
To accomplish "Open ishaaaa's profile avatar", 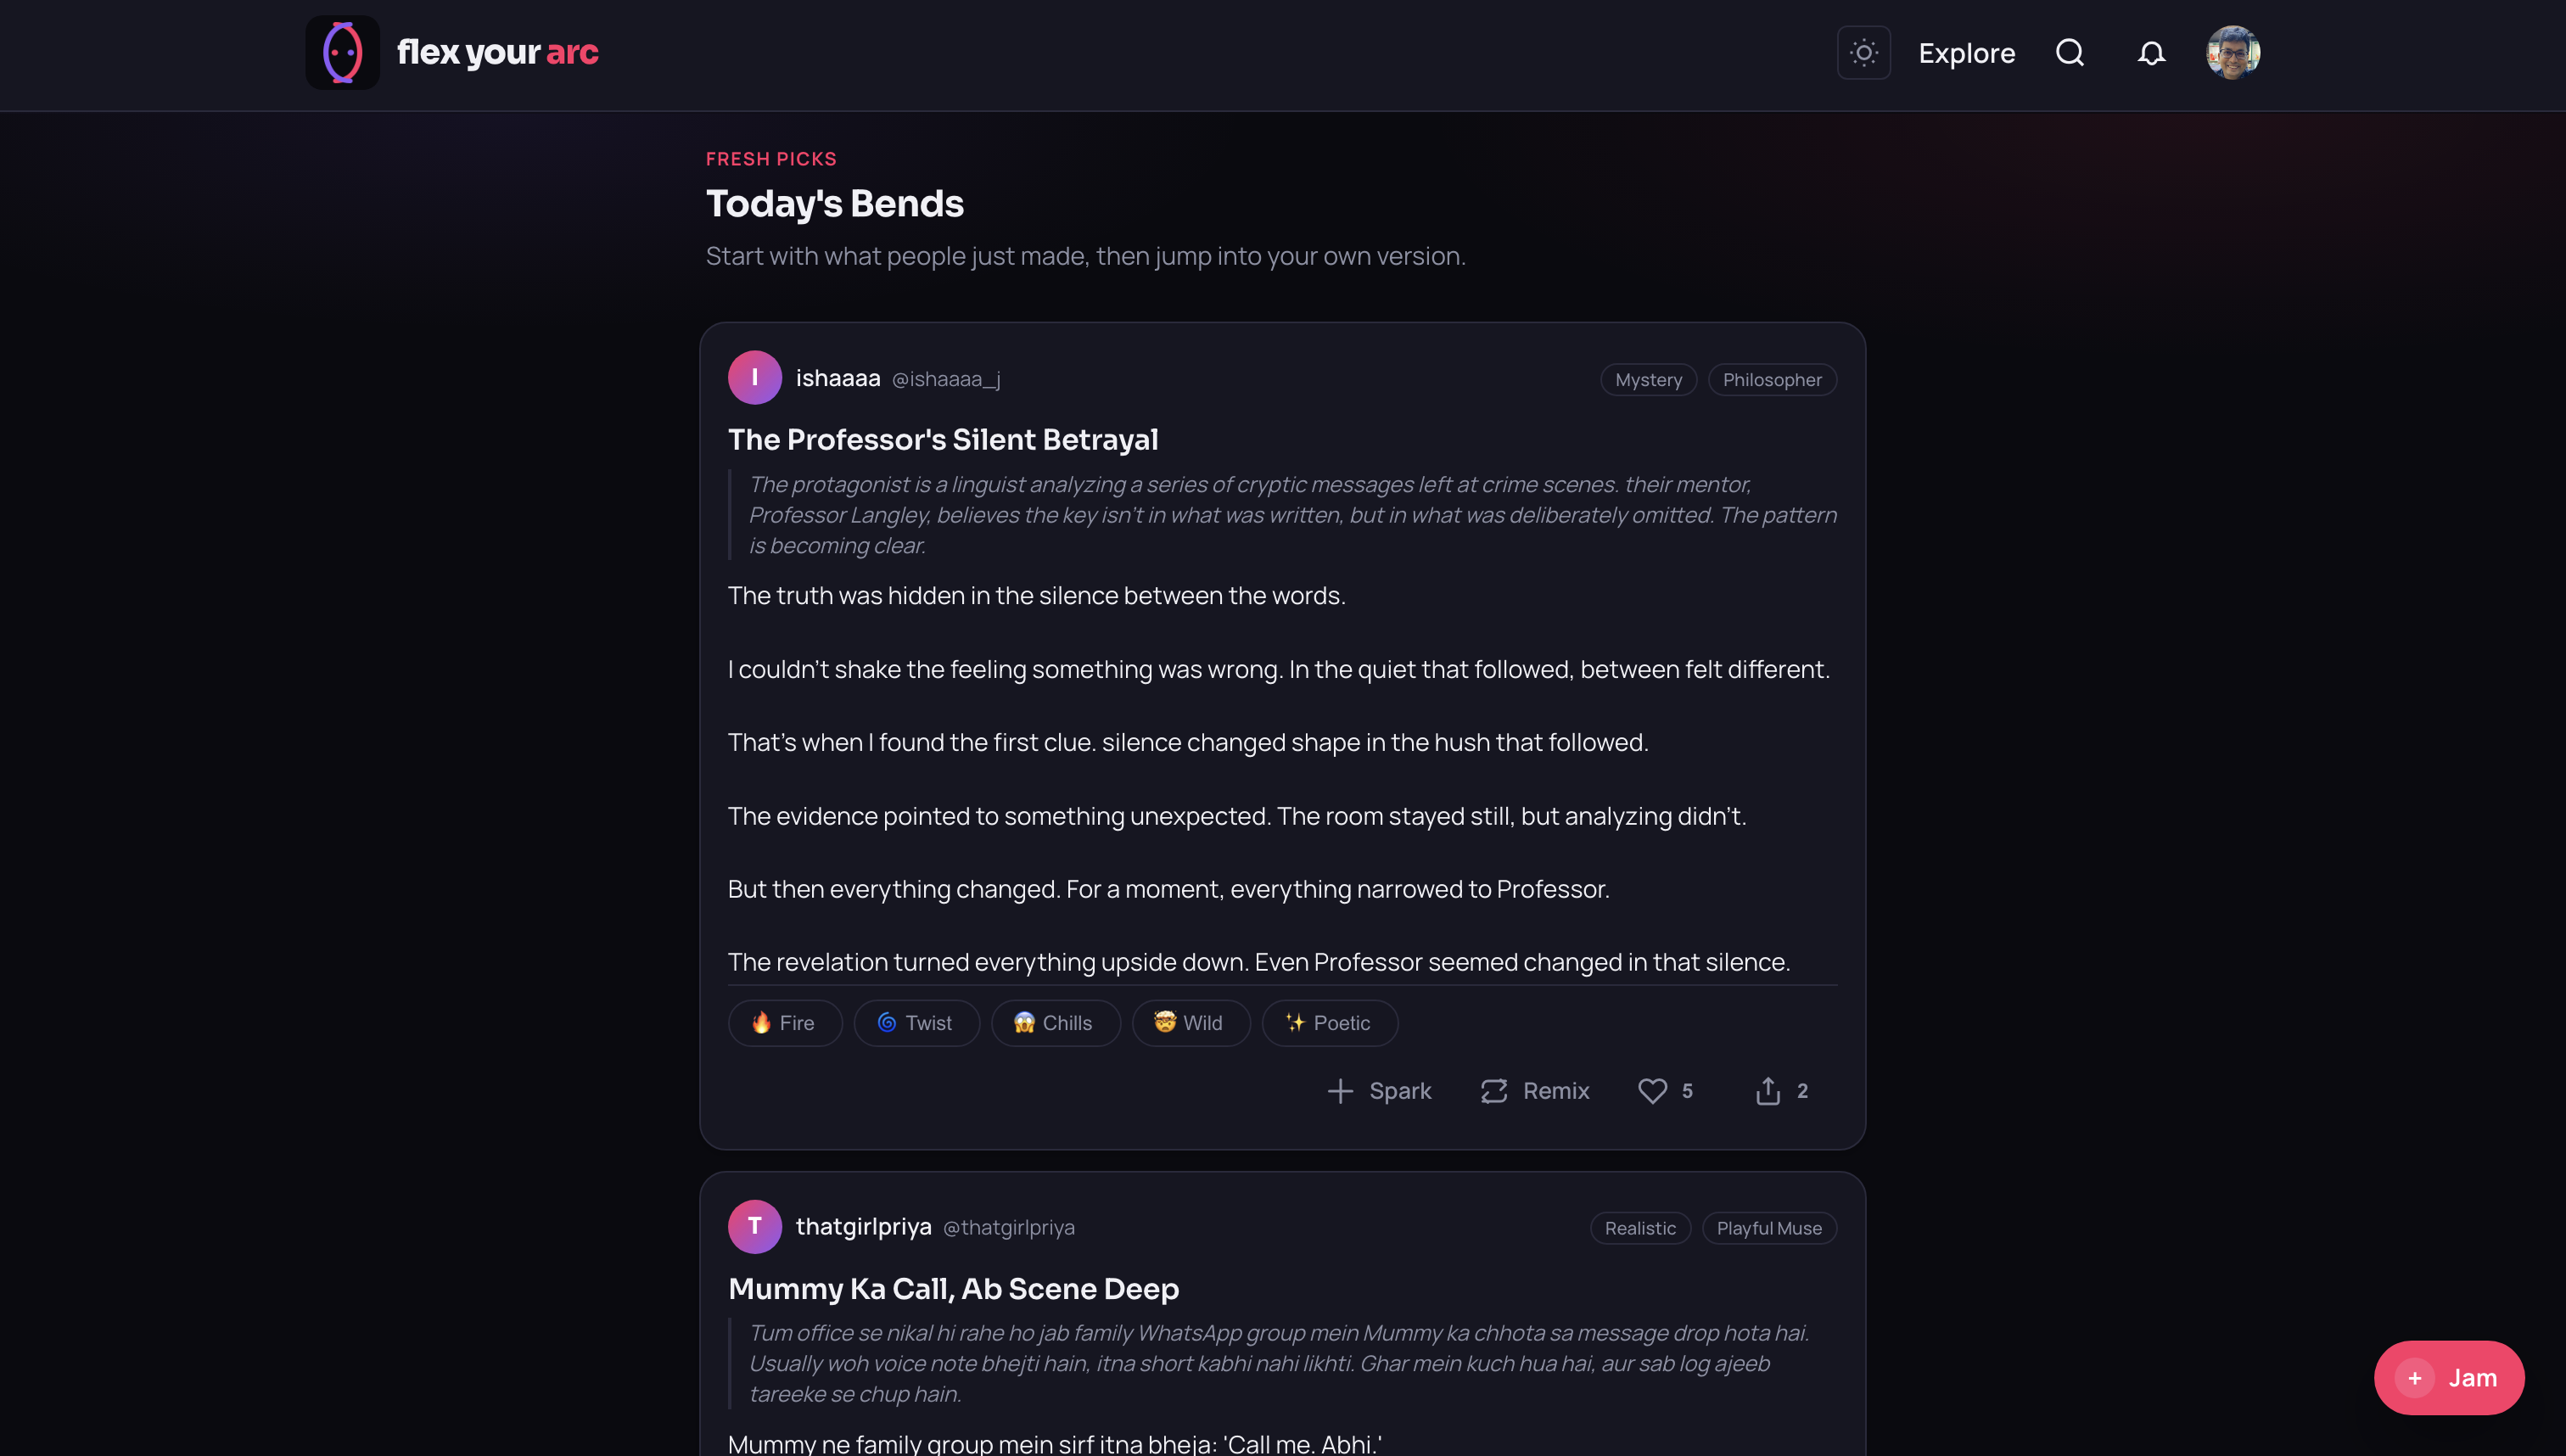I will (x=754, y=378).
